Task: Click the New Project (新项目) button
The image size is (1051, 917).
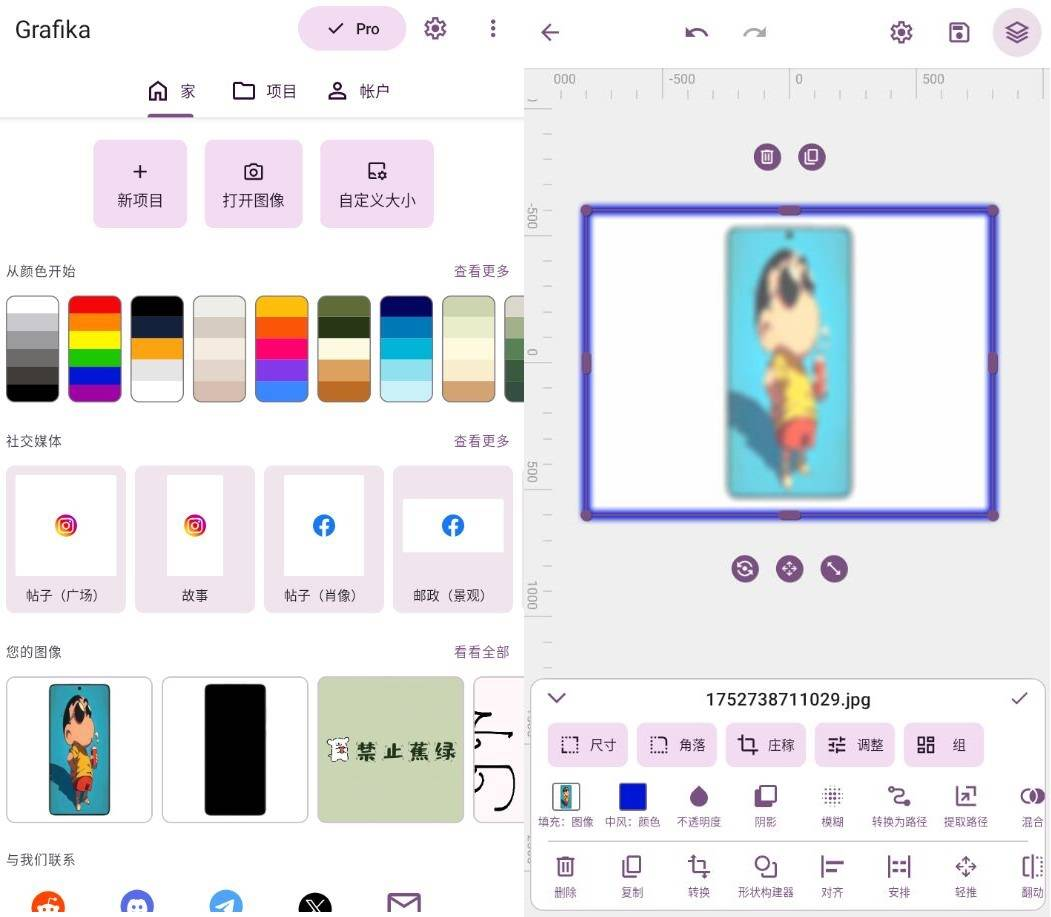Action: coord(140,184)
